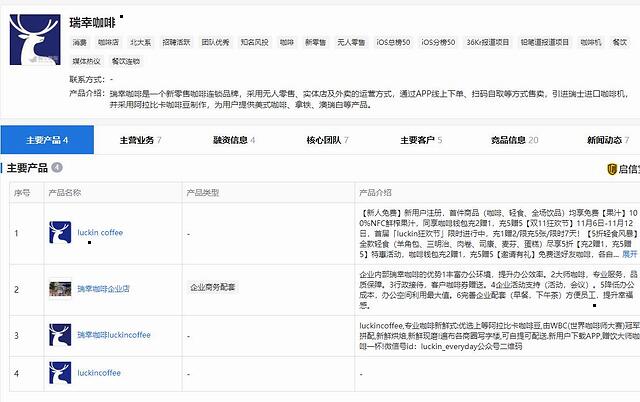
Task: Click the 咖啡店 tag
Action: (x=108, y=42)
